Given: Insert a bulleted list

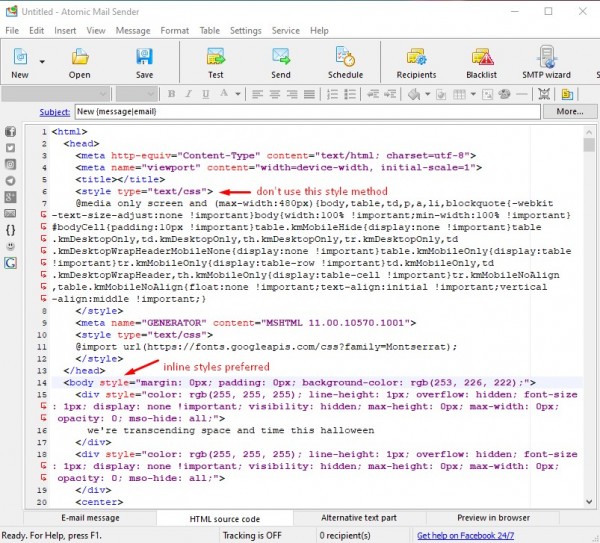Looking at the screenshot, I should click(350, 94).
